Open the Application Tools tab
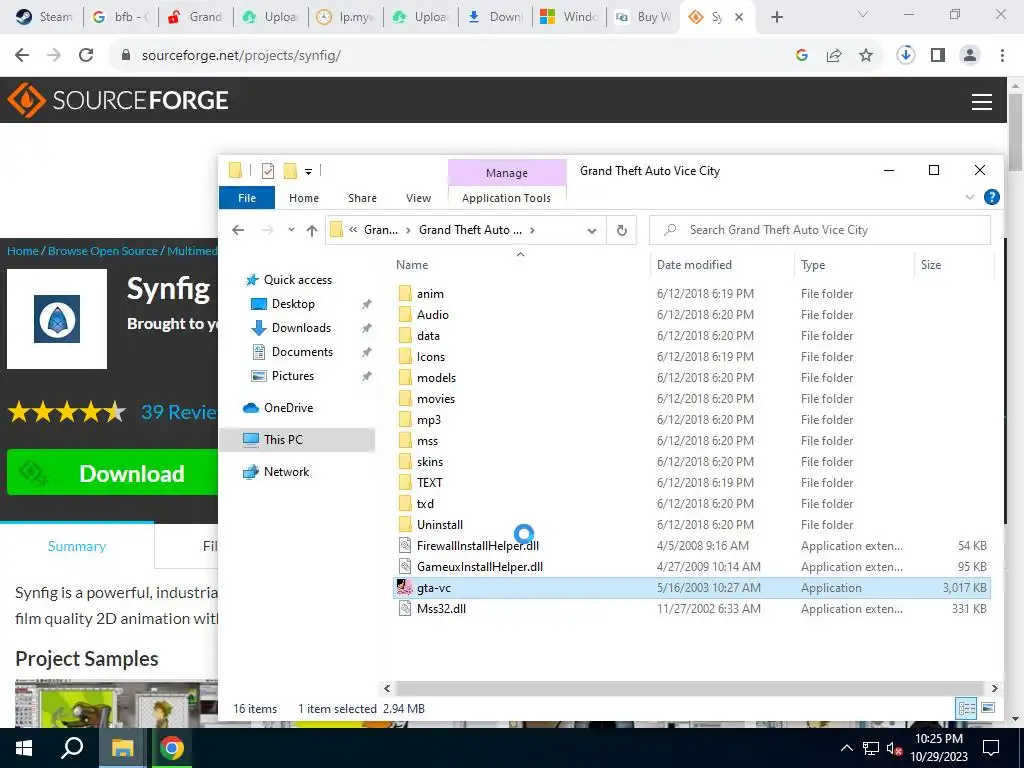Viewport: 1024px width, 768px height. pos(506,198)
